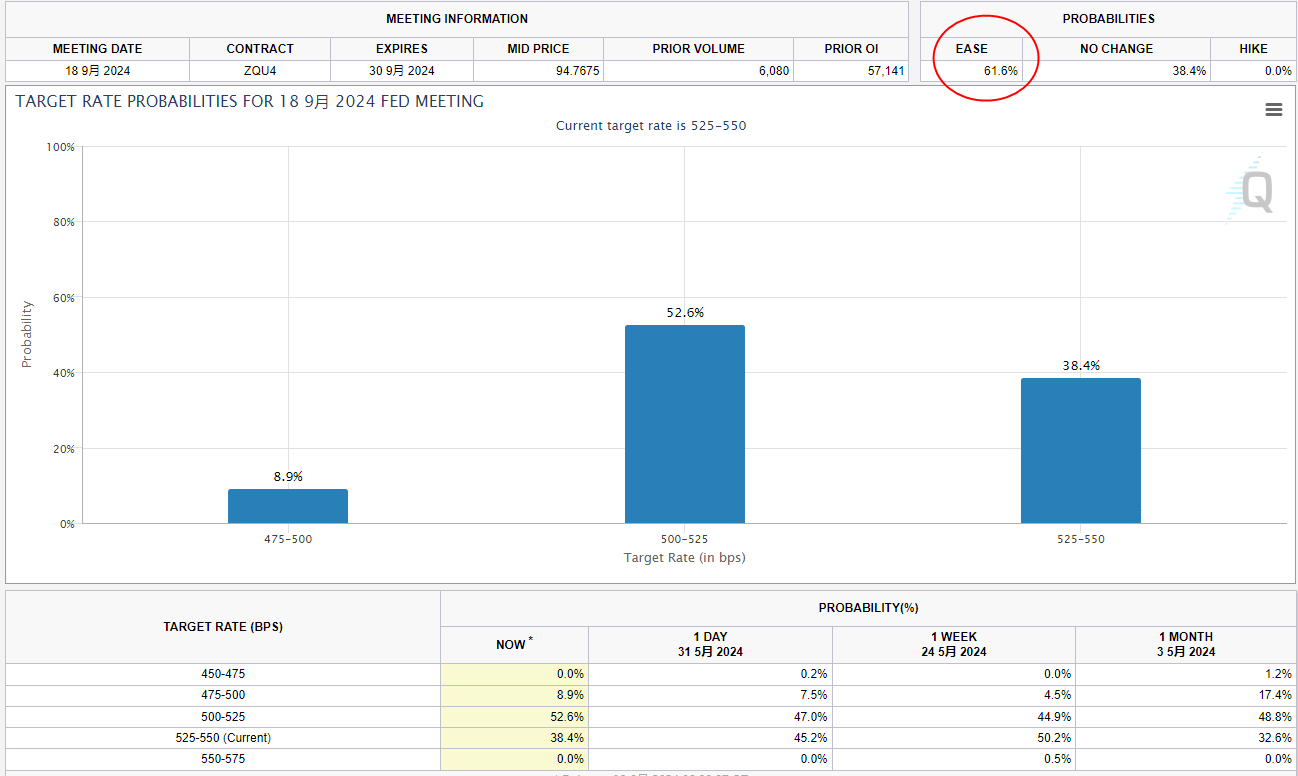The image size is (1298, 776).
Task: Click the EASE column header
Action: (971, 49)
